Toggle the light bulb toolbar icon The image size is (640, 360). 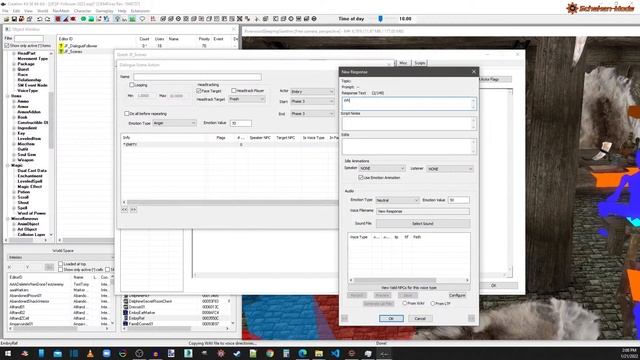(x=117, y=19)
